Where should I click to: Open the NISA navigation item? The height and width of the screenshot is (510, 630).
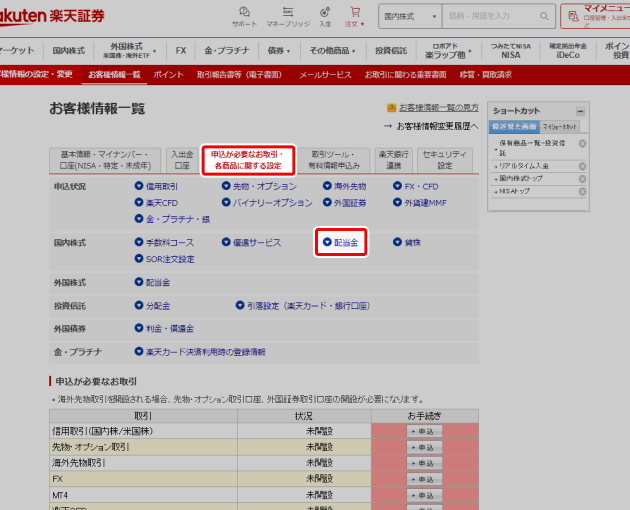[511, 51]
